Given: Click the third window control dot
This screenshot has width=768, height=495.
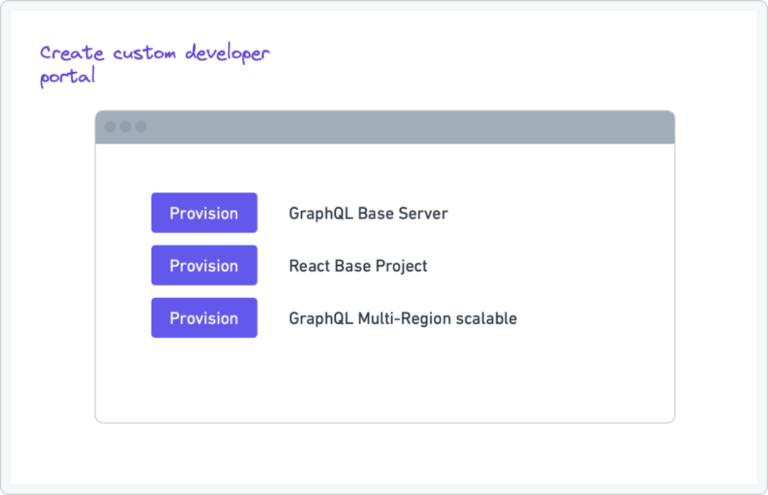Looking at the screenshot, I should [141, 127].
